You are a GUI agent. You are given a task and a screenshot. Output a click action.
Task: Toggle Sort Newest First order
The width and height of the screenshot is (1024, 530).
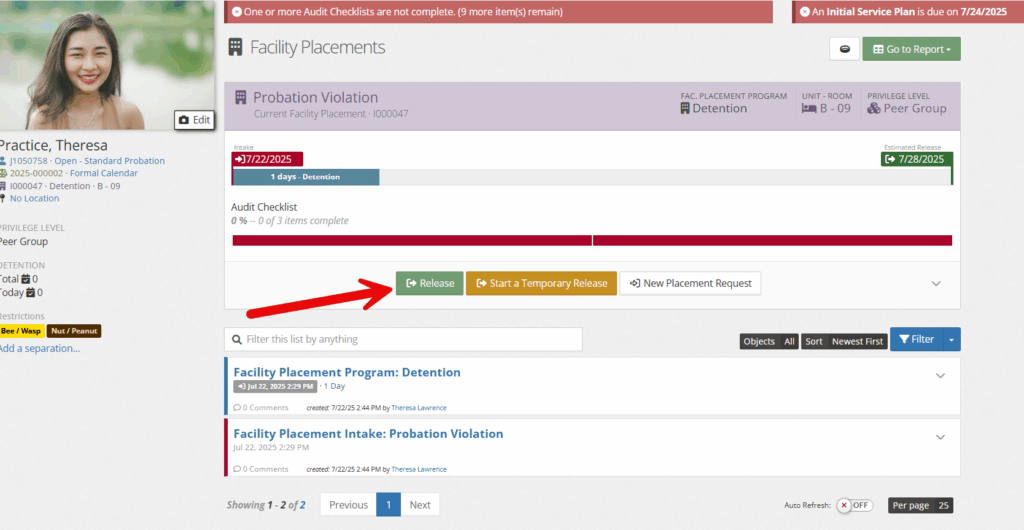pyautogui.click(x=844, y=341)
